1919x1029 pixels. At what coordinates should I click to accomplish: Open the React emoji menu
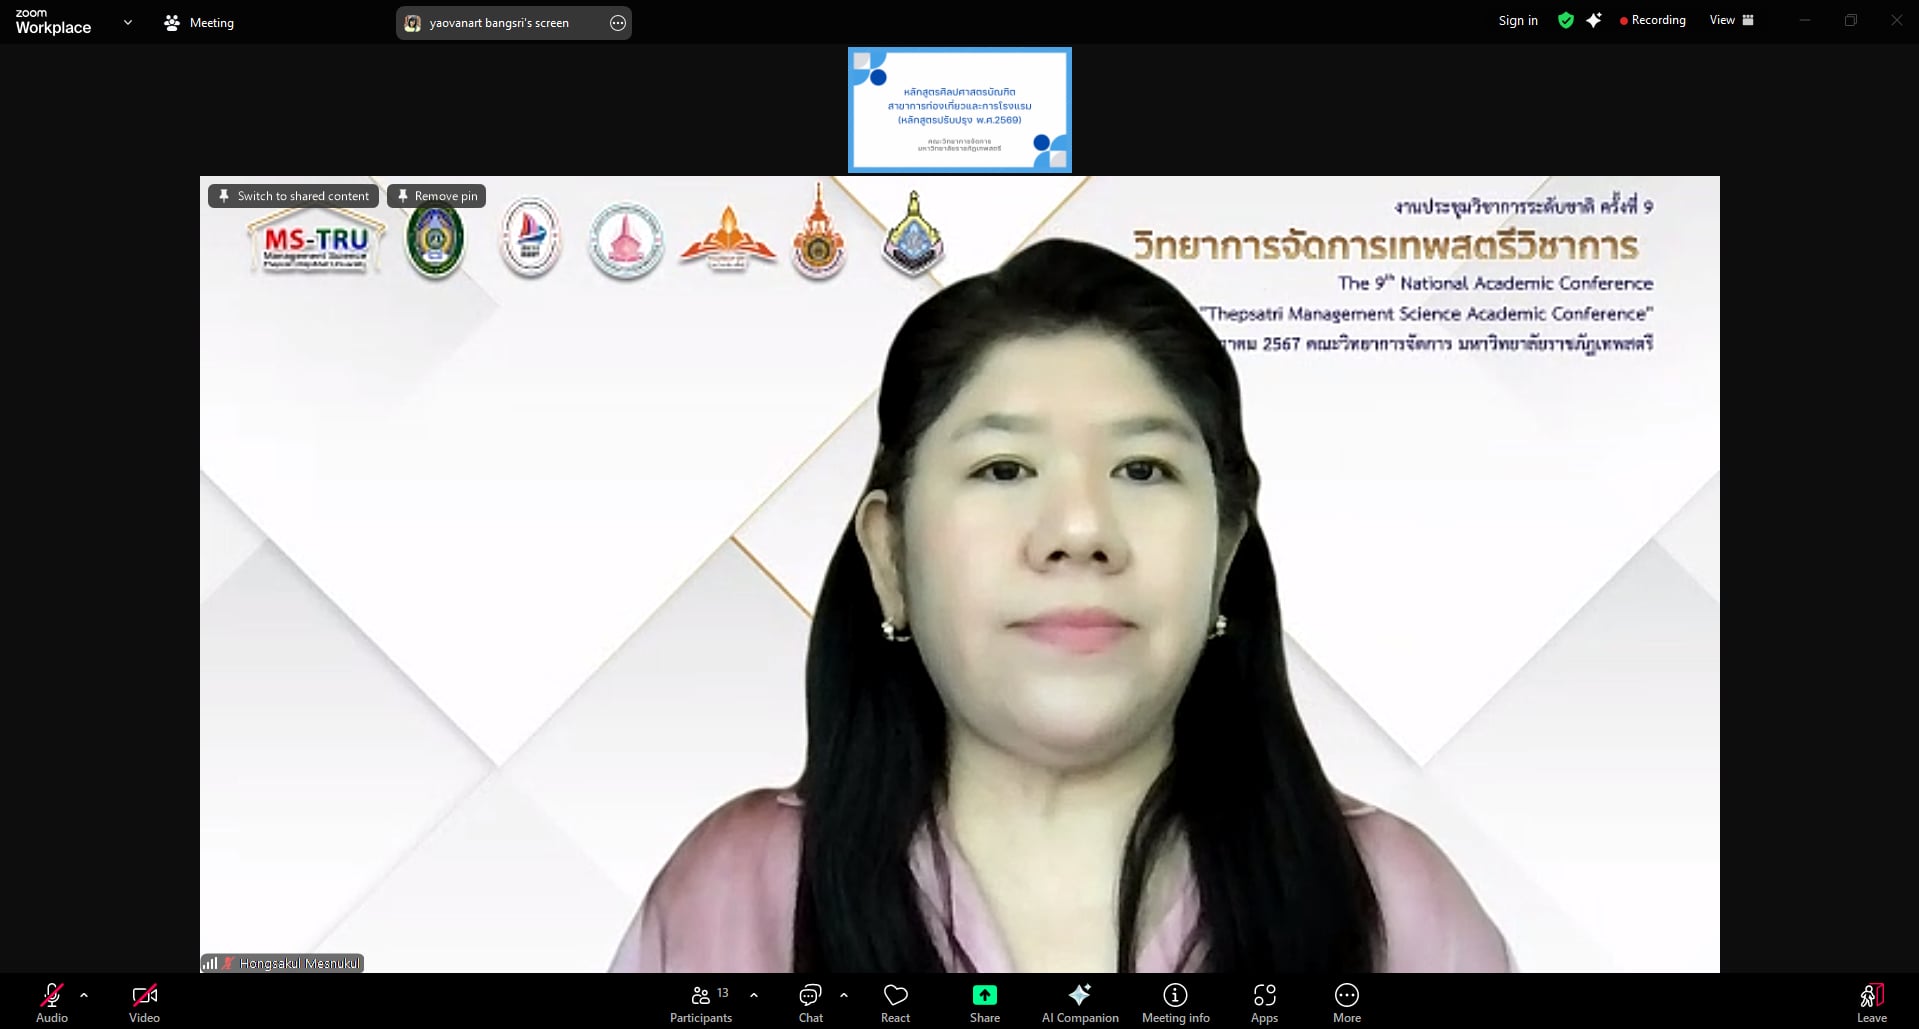(895, 1003)
